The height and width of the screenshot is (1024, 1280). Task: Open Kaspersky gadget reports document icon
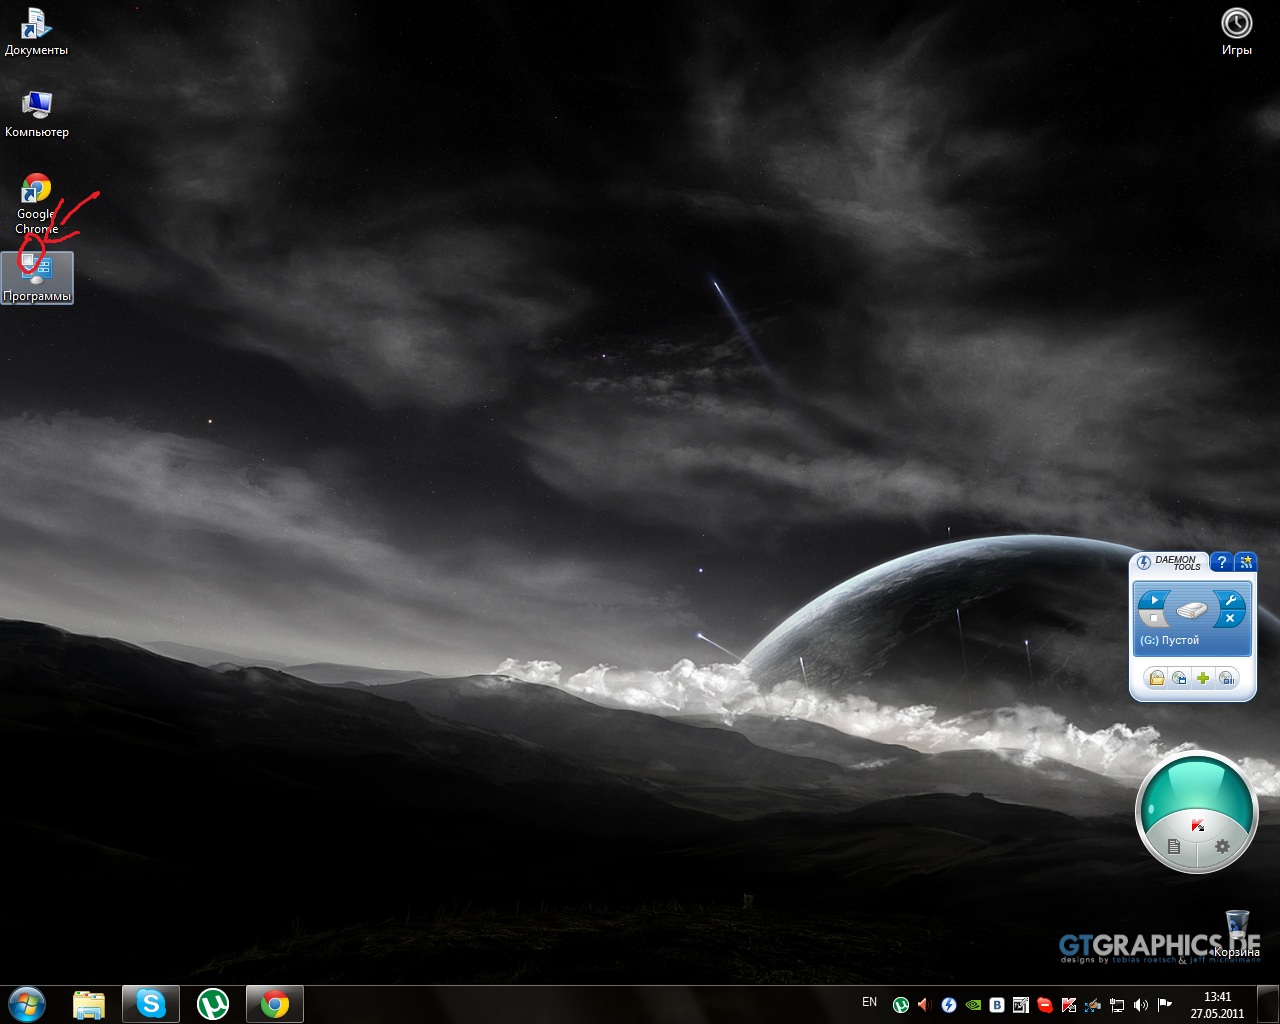[x=1174, y=847]
